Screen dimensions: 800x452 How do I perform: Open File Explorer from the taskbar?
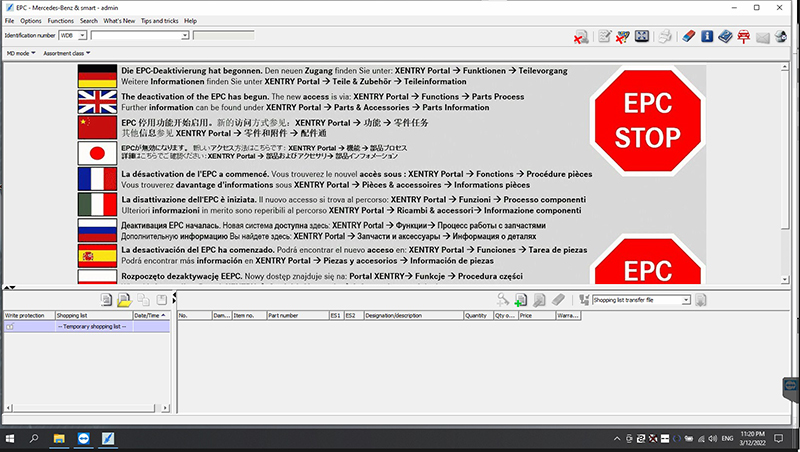[59, 438]
